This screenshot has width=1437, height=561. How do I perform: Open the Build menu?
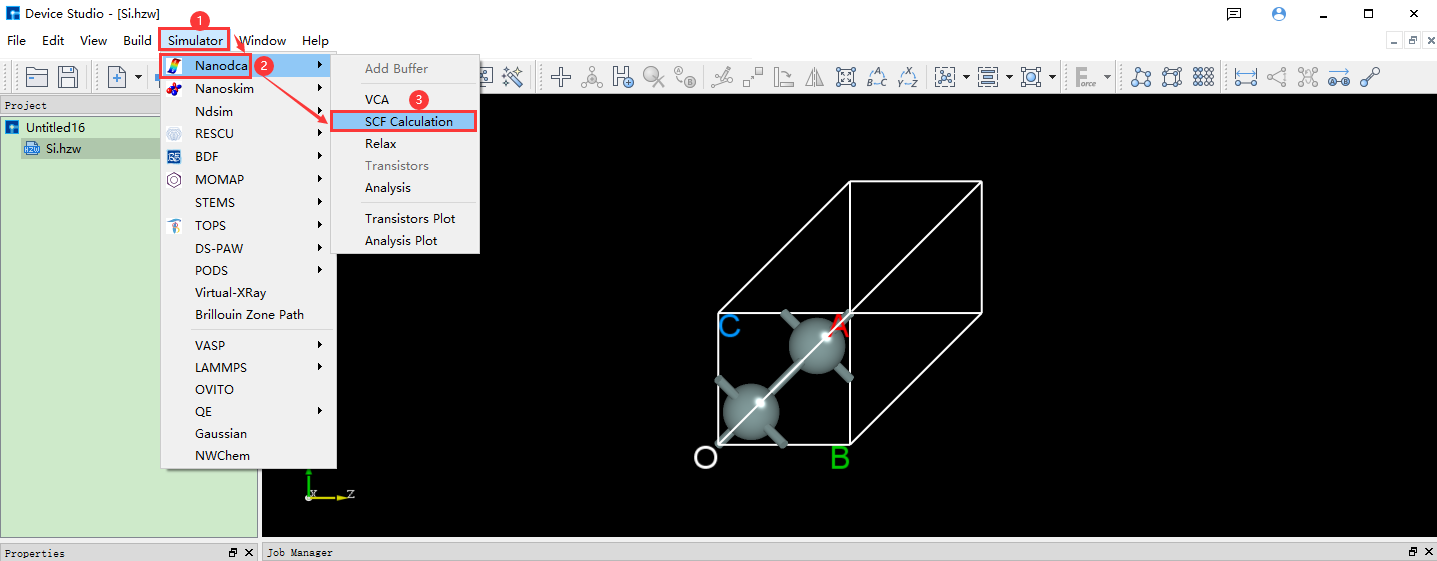[x=137, y=41]
